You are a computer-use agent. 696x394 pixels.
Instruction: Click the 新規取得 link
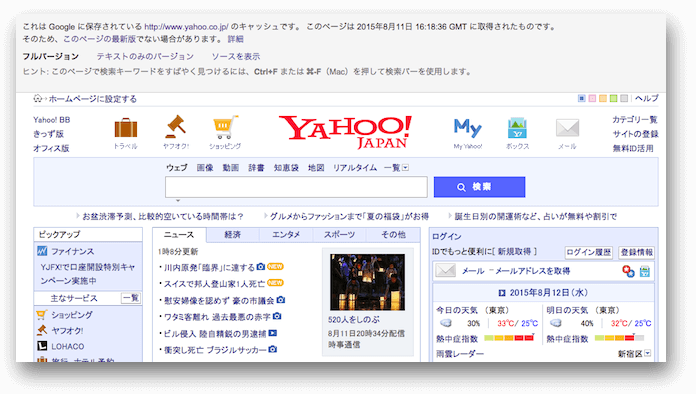(x=514, y=252)
